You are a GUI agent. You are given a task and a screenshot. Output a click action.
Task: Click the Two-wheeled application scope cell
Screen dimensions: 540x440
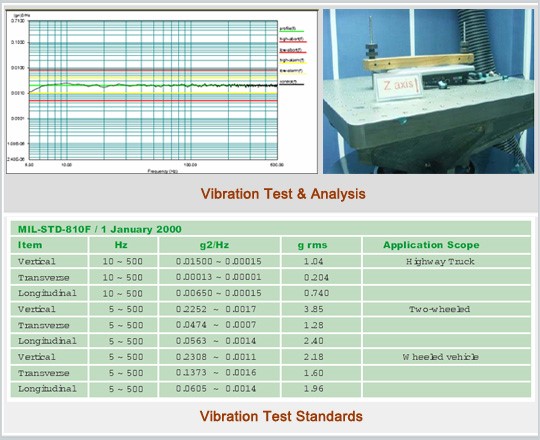(447, 309)
